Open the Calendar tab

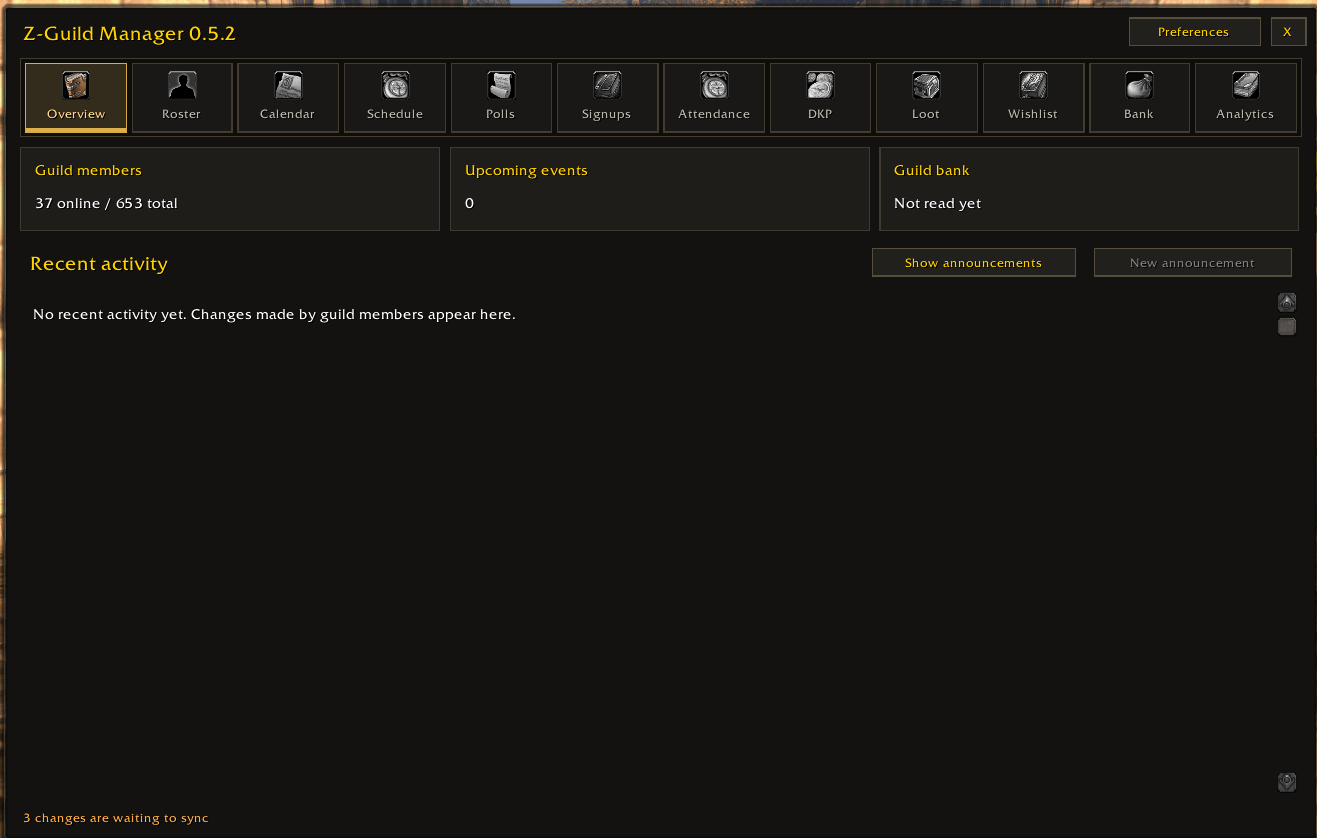pyautogui.click(x=288, y=98)
